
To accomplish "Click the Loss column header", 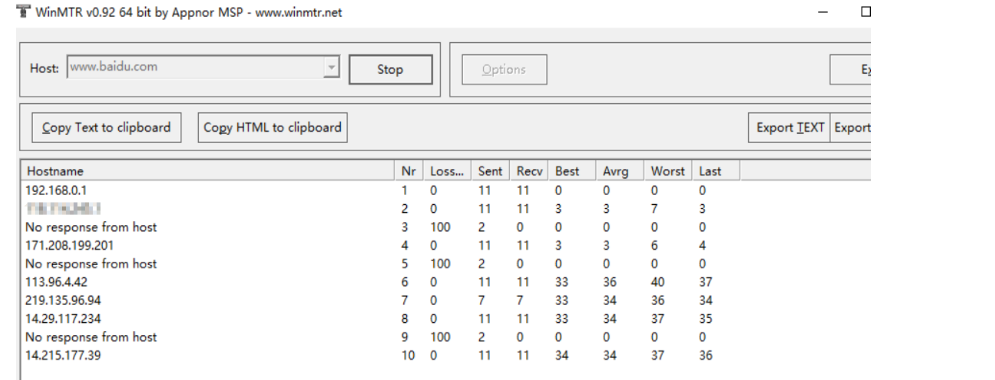I will coord(447,171).
